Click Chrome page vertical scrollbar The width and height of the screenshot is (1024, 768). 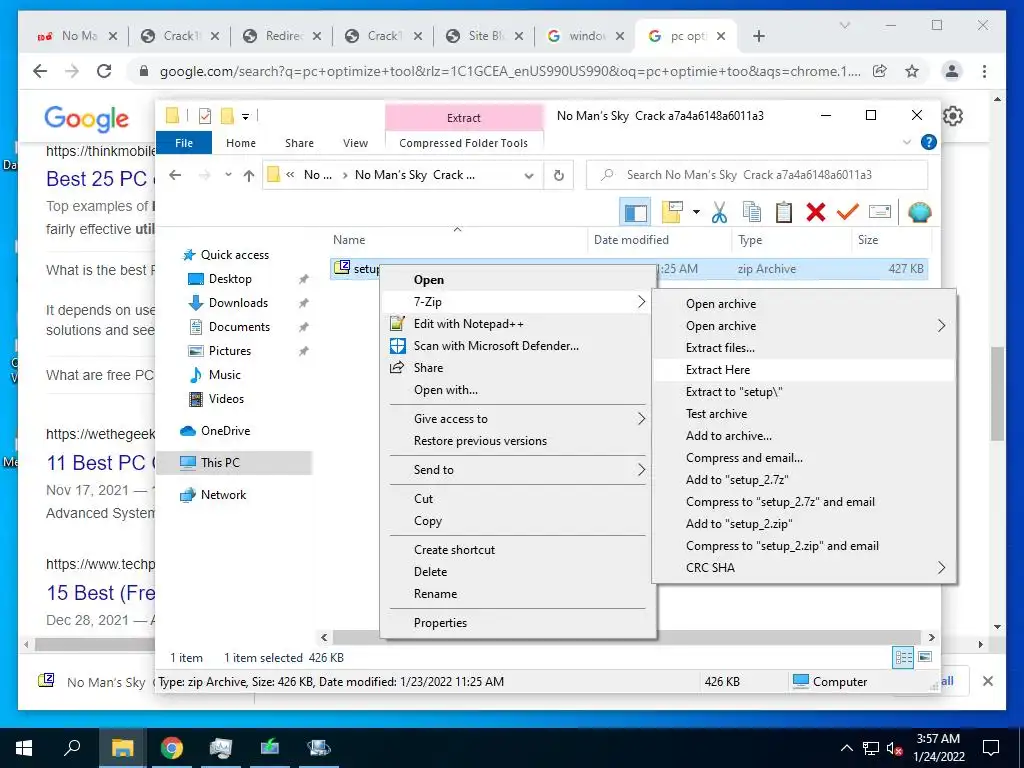(997, 394)
